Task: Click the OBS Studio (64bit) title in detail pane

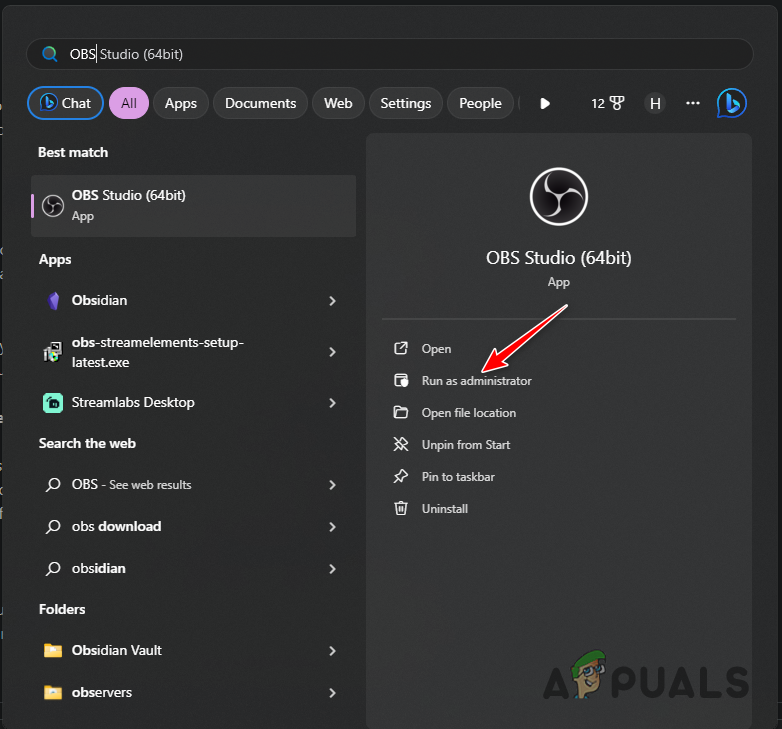Action: [559, 258]
